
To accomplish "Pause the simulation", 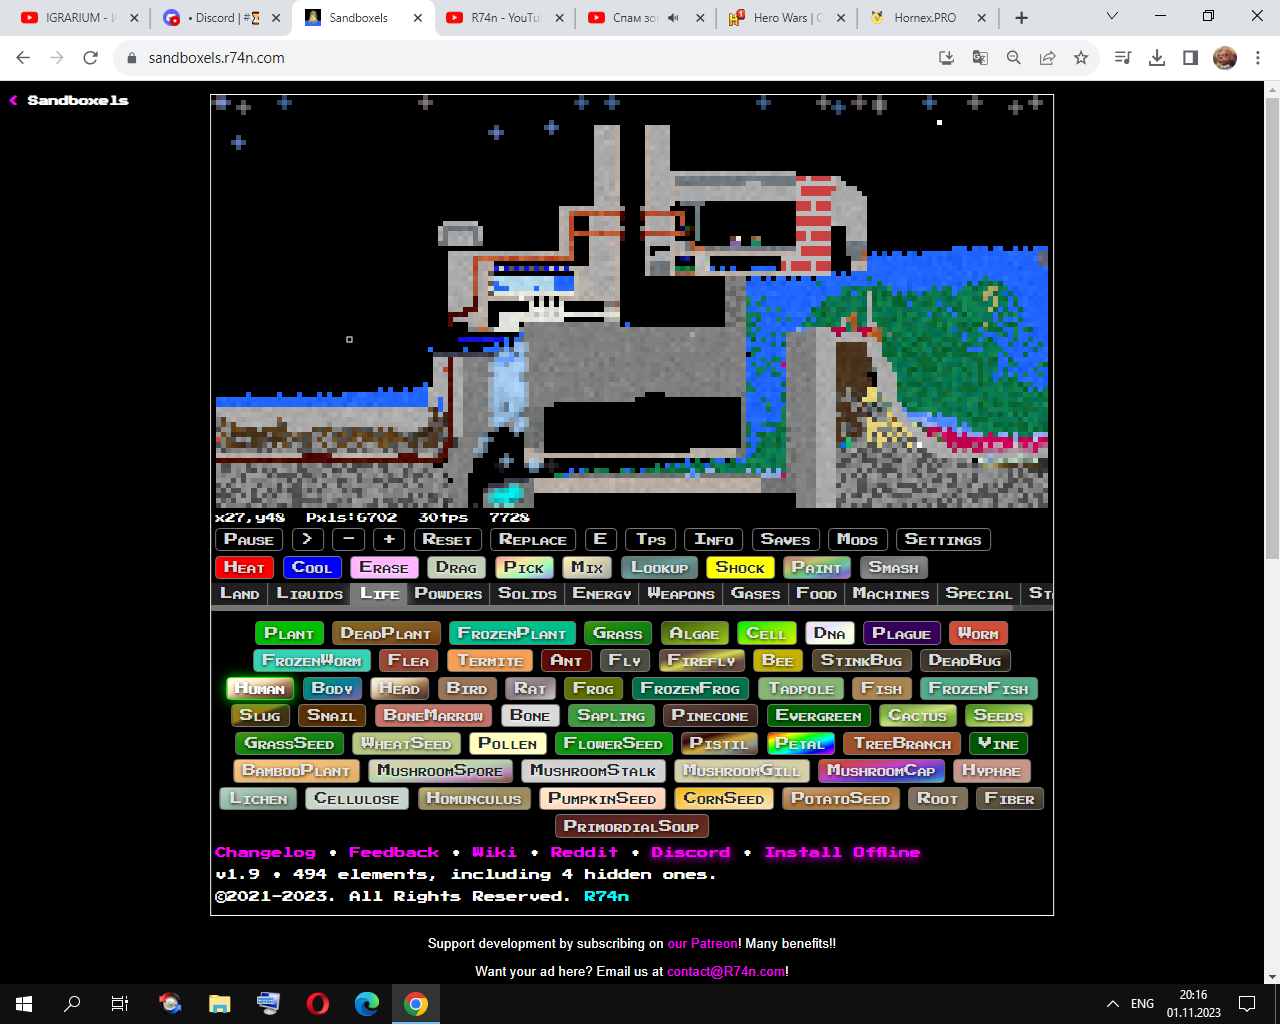I will click(x=249, y=540).
